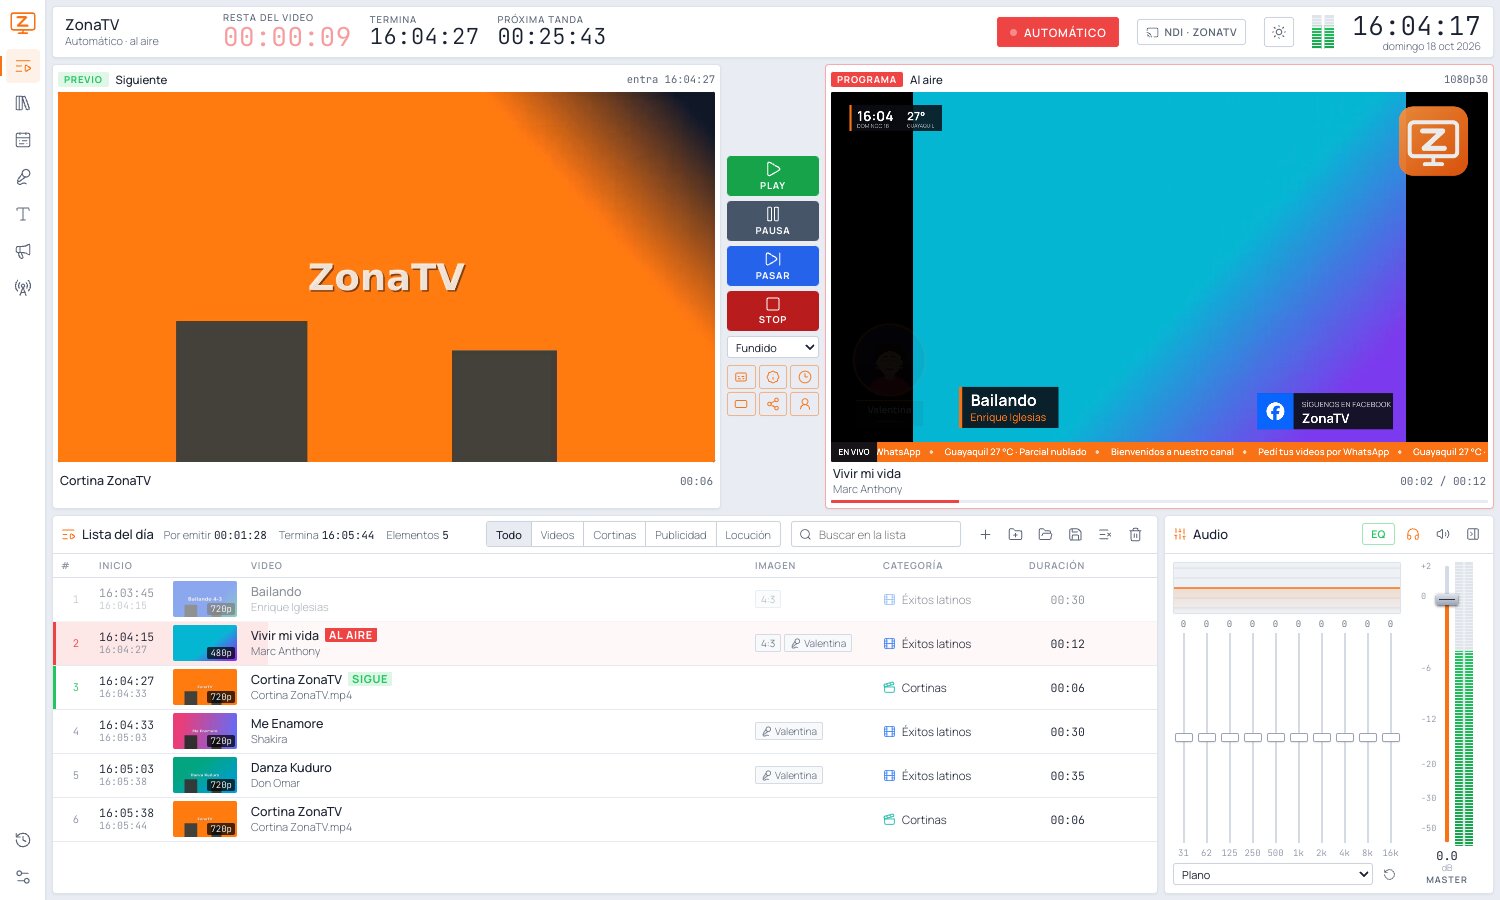Image resolution: width=1500 pixels, height=900 pixels.
Task: Open the schedule calendar in the sidebar
Action: point(23,140)
